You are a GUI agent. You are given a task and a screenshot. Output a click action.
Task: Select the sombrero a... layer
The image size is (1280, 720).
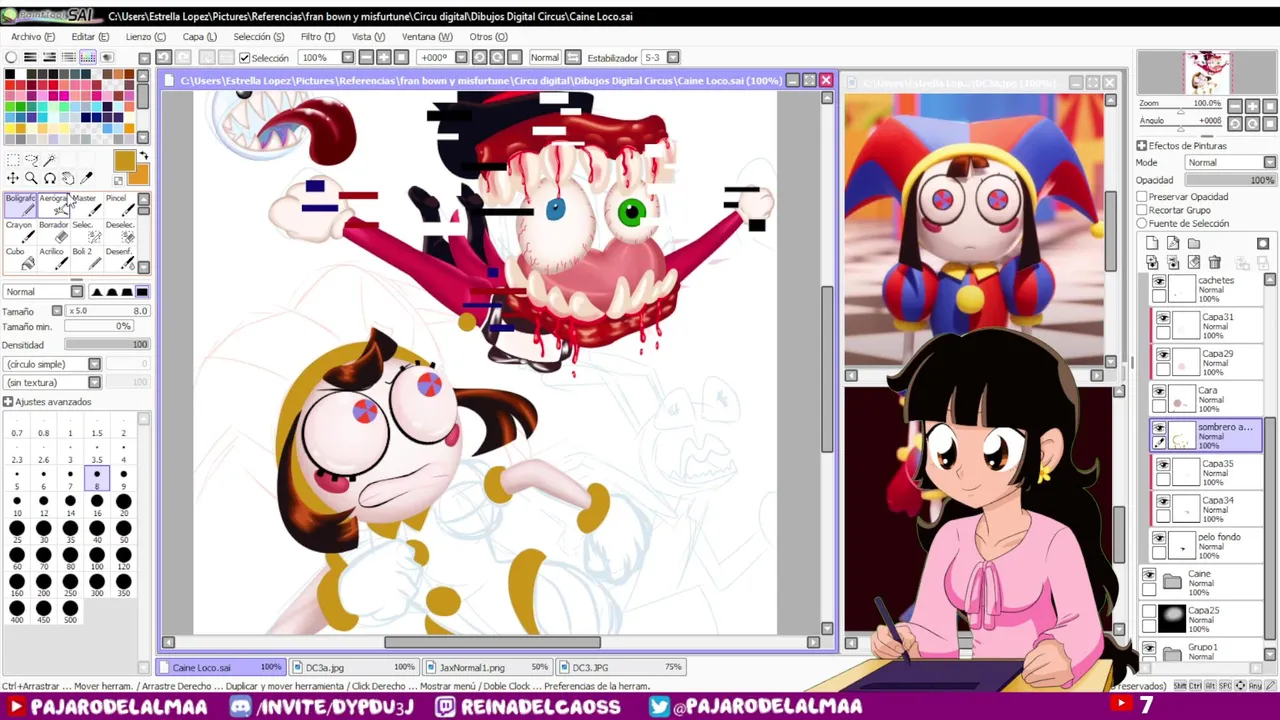click(x=1207, y=435)
